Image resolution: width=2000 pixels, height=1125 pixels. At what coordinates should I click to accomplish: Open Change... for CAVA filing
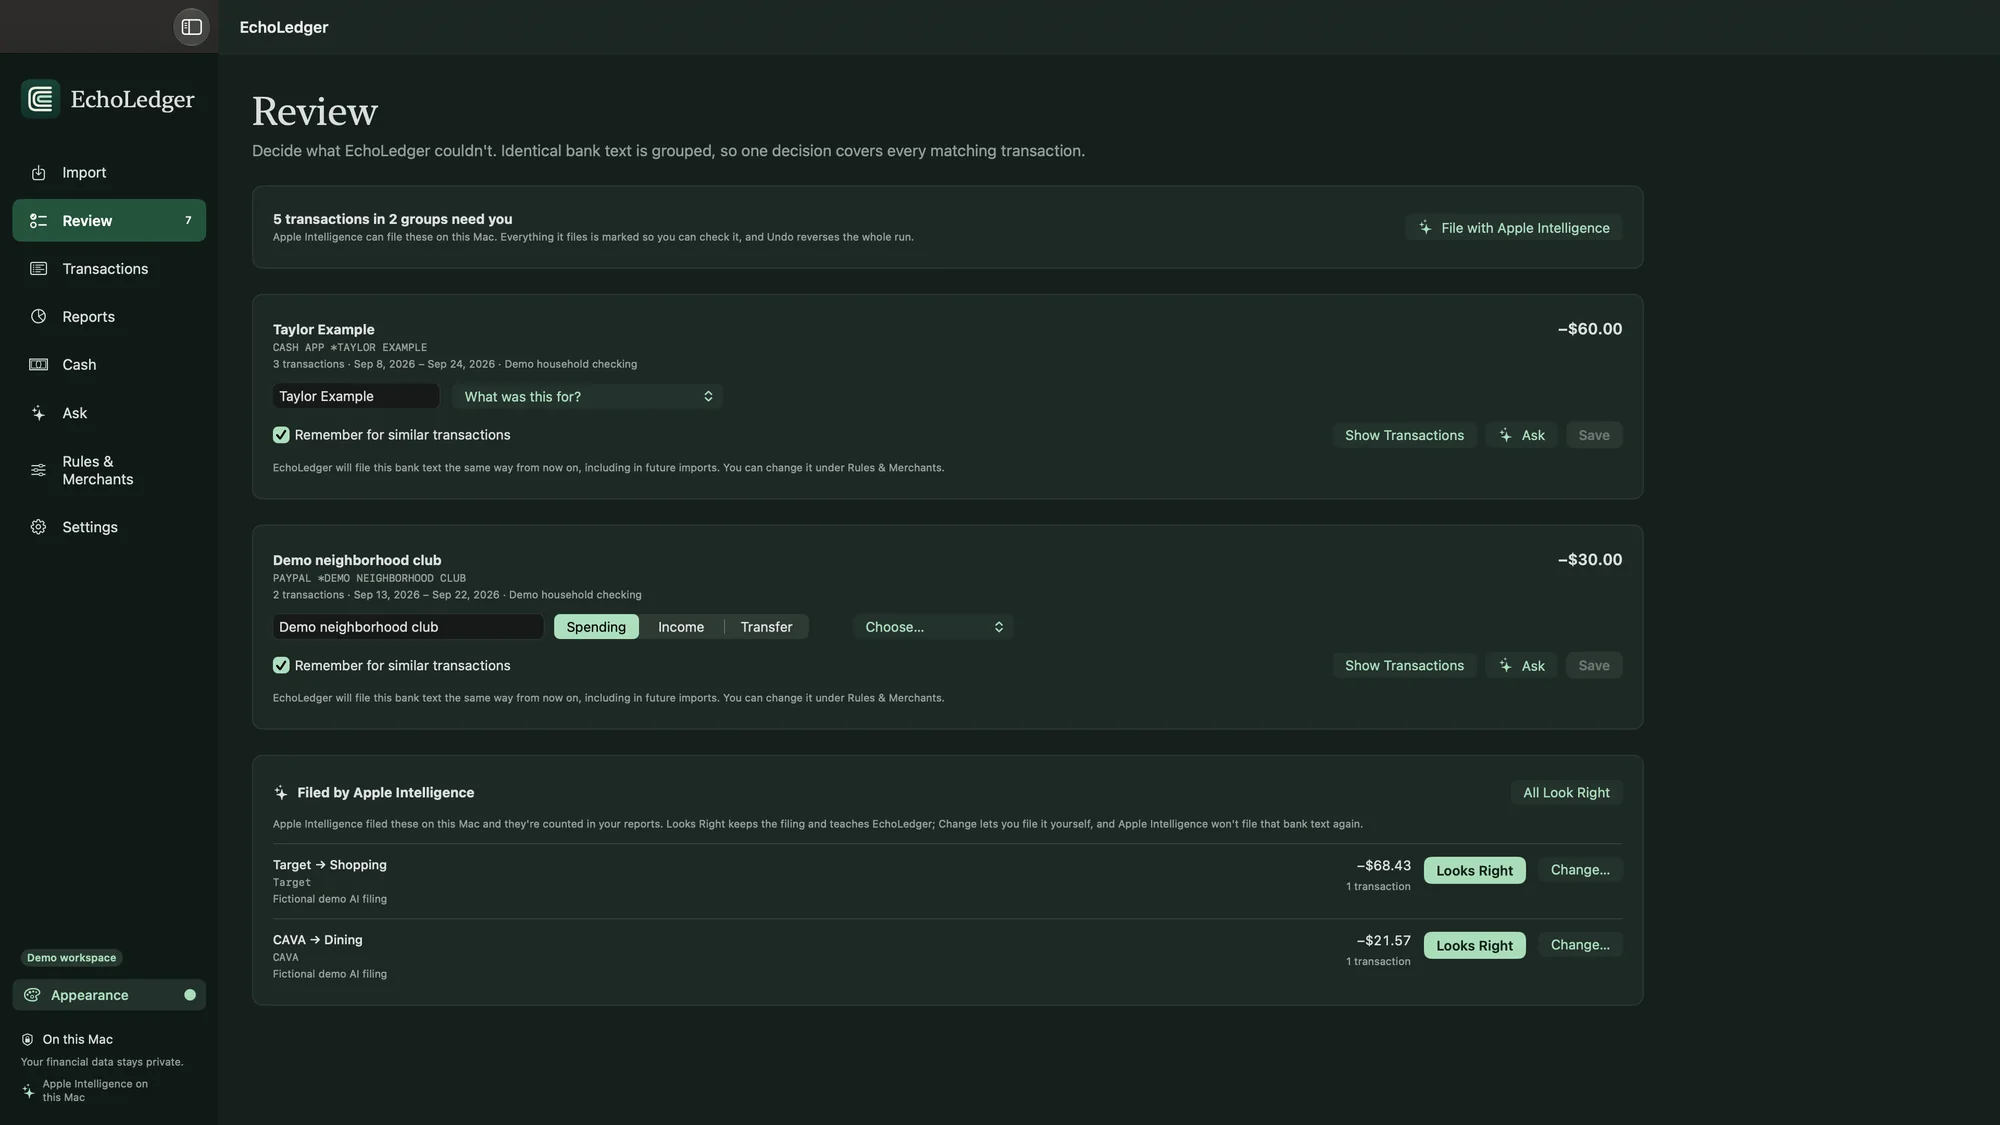1580,945
